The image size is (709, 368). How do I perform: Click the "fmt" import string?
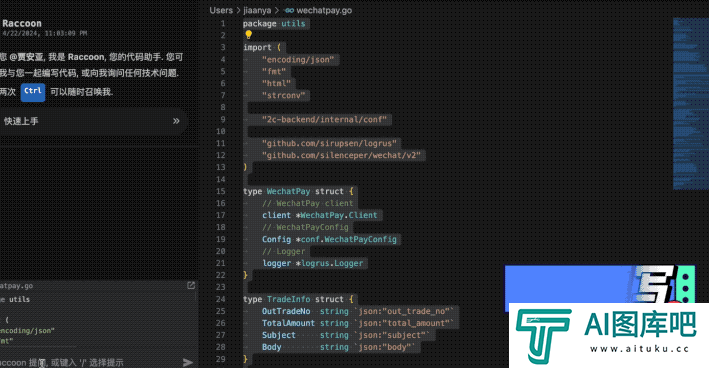click(x=274, y=71)
